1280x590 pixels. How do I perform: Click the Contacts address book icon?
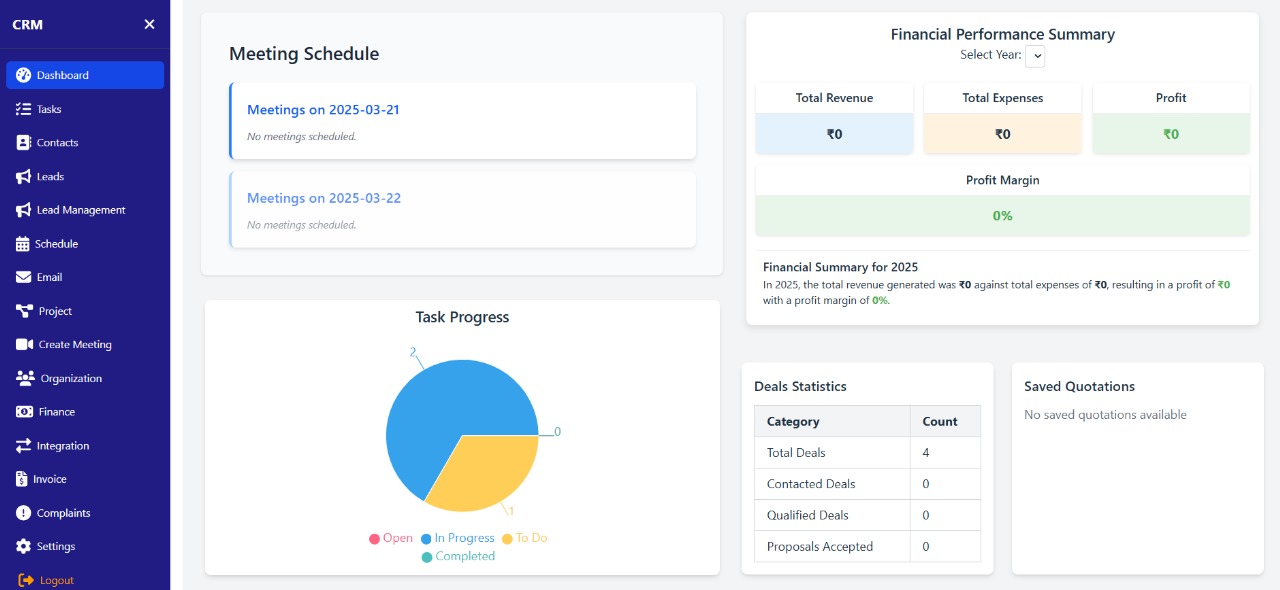point(23,143)
